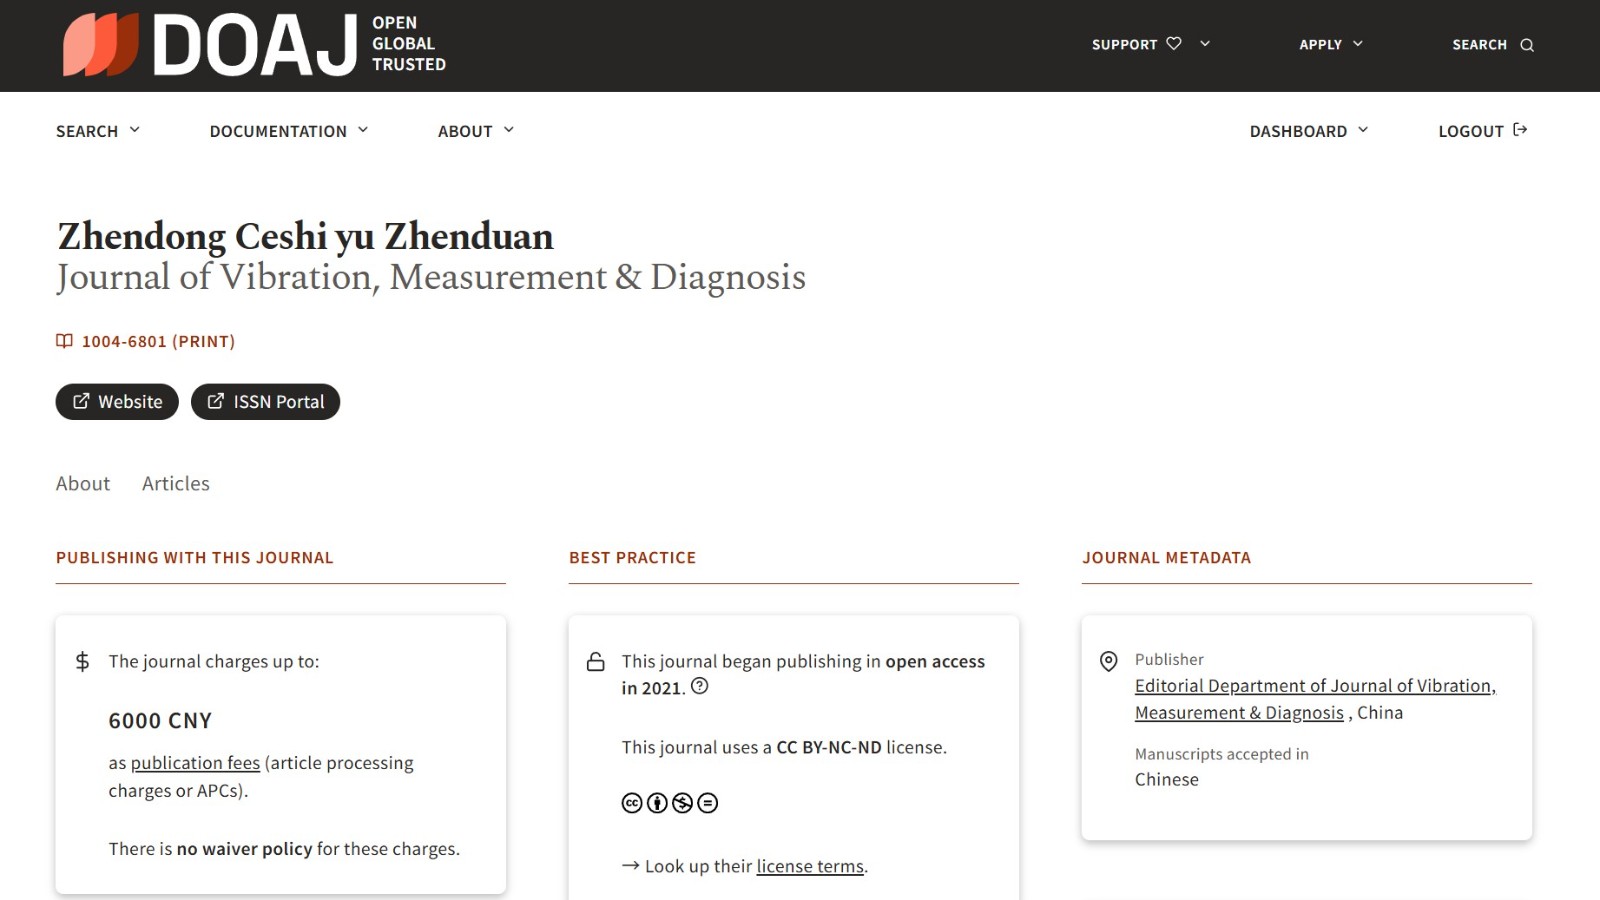Click the DOAJ logo in header
The height and width of the screenshot is (900, 1600).
coord(254,45)
